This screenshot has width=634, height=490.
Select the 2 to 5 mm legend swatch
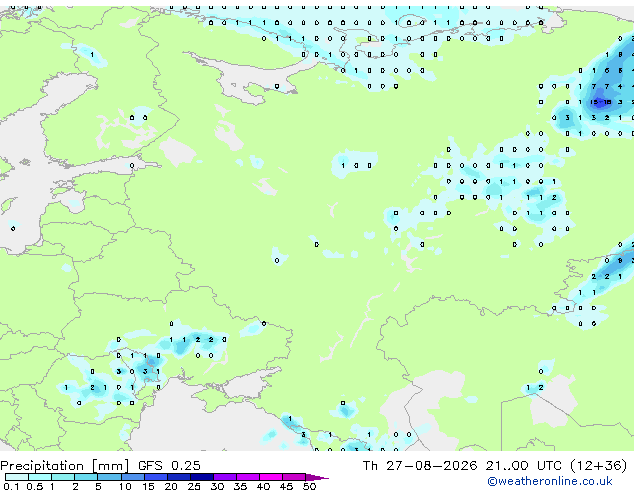tap(86, 477)
